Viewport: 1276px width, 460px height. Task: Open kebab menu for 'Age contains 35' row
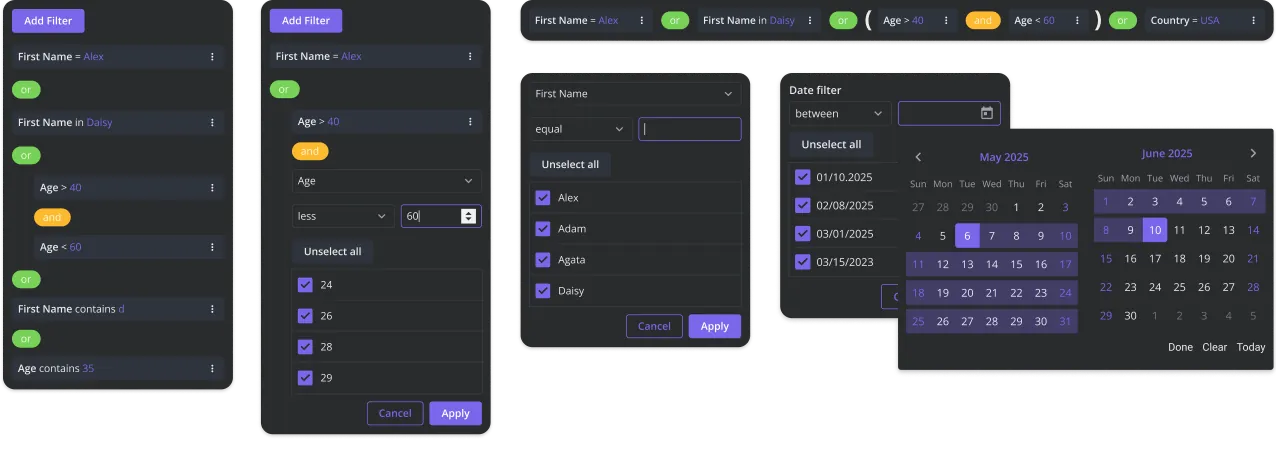point(212,369)
